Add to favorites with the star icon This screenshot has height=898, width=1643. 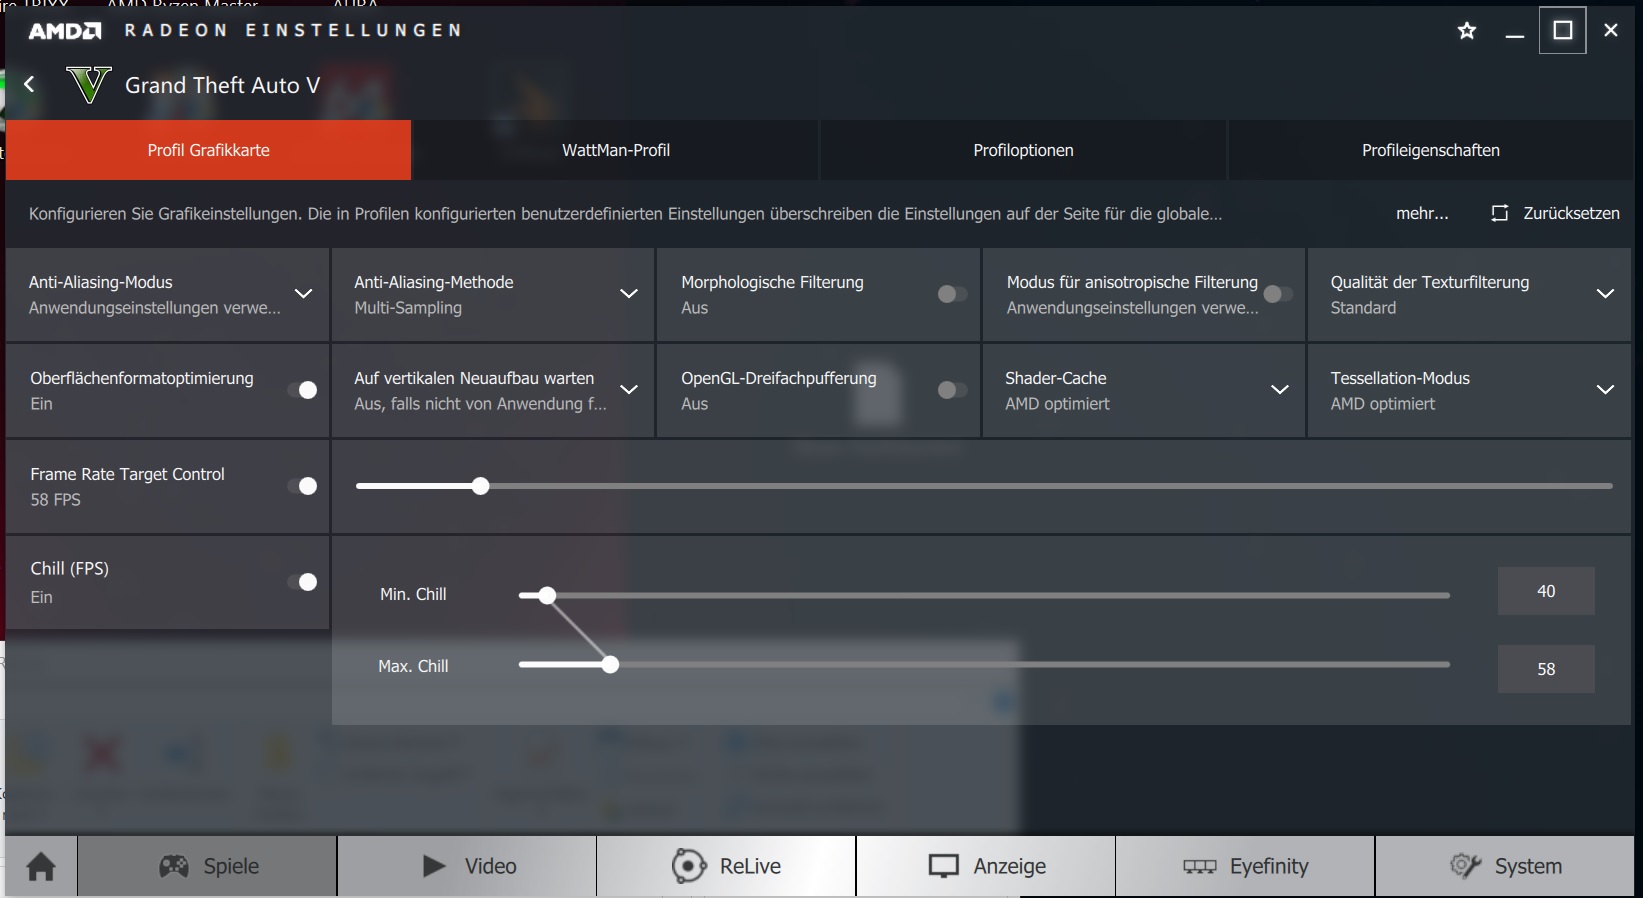(x=1467, y=31)
